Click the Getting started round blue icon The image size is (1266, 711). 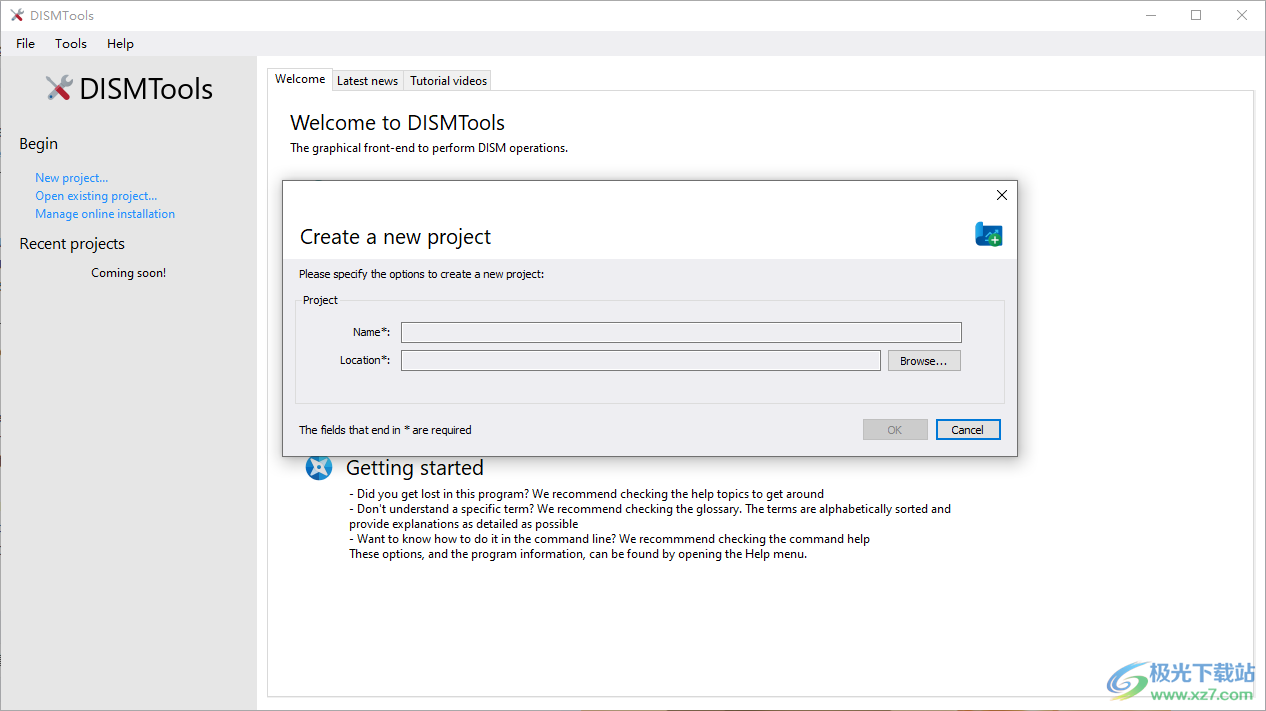point(318,467)
